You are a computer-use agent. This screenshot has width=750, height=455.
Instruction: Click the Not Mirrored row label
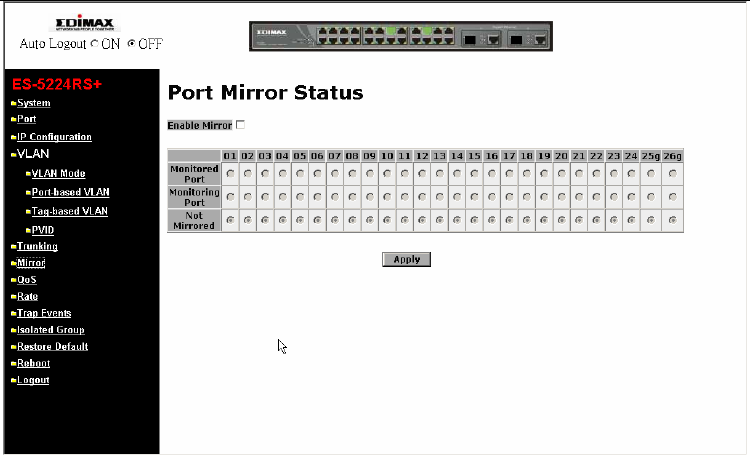point(194,221)
